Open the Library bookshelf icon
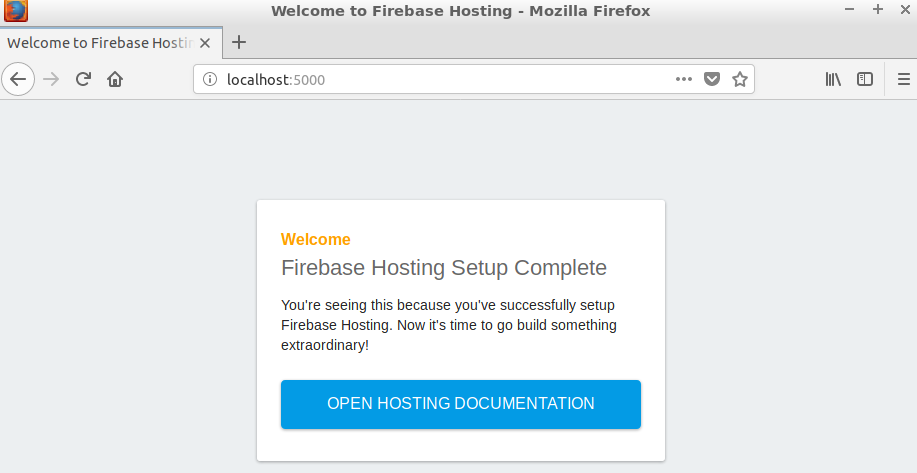Viewport: 917px width, 473px height. click(x=833, y=79)
